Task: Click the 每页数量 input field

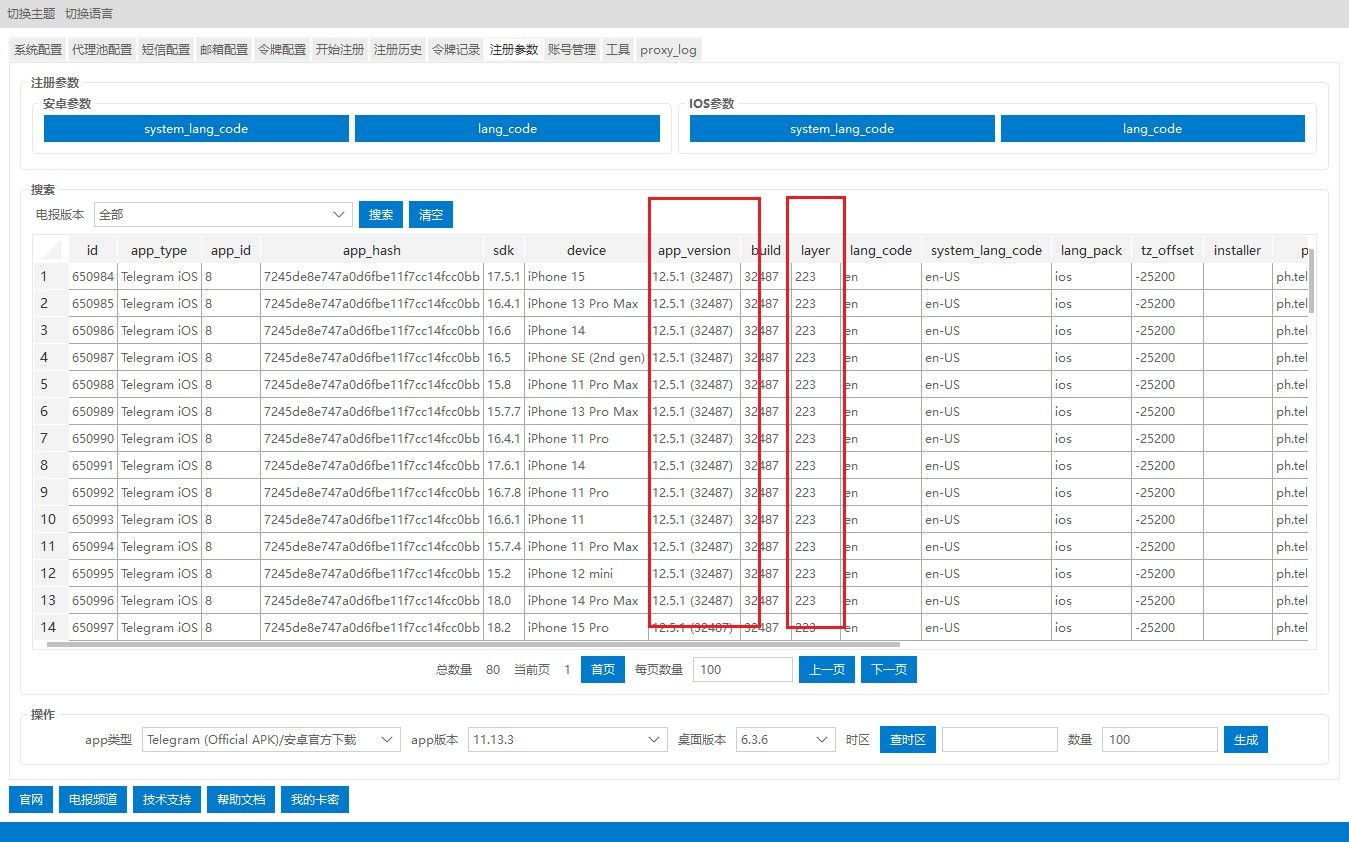Action: point(742,670)
